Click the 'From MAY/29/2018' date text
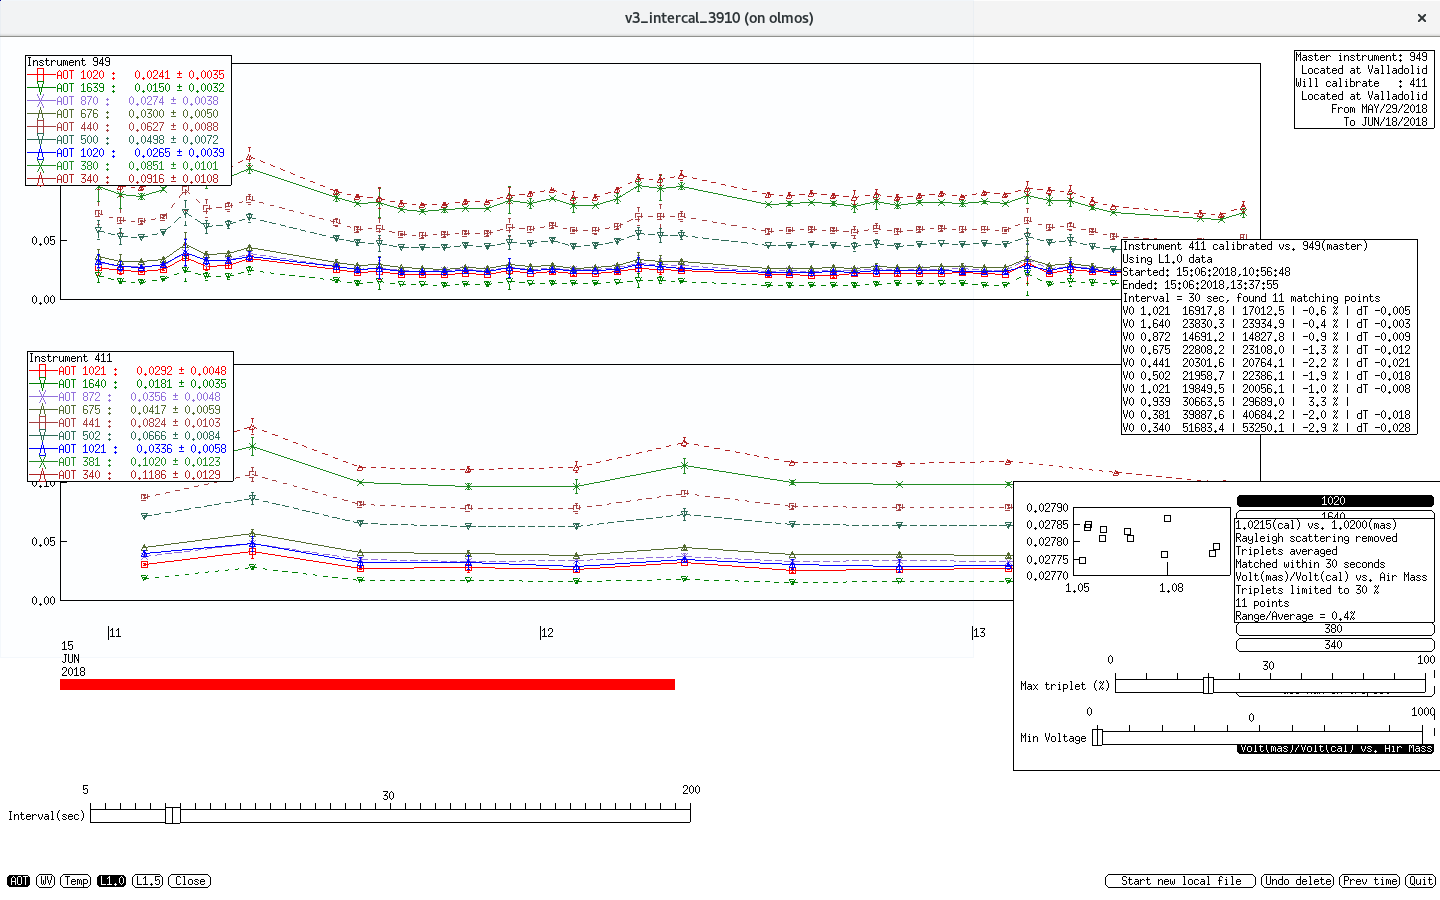The width and height of the screenshot is (1440, 900). 1379,109
